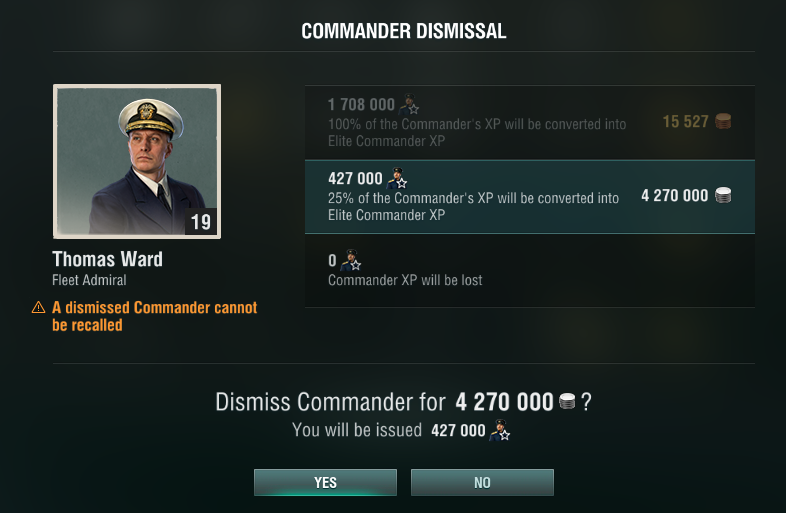Select the Commander XP will be lost option
786x513 pixels.
pyautogui.click(x=529, y=270)
